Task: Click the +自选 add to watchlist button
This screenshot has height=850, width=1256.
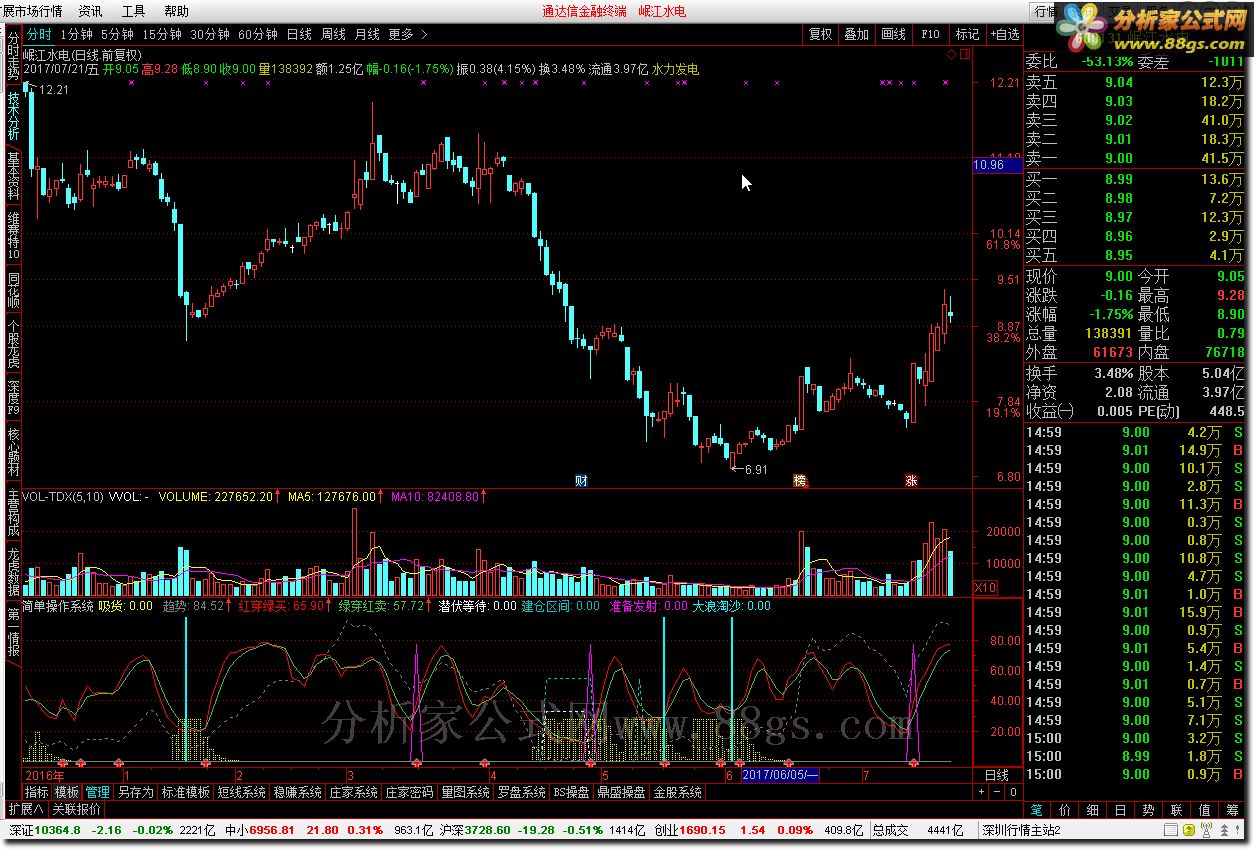Action: pyautogui.click(x=1004, y=34)
